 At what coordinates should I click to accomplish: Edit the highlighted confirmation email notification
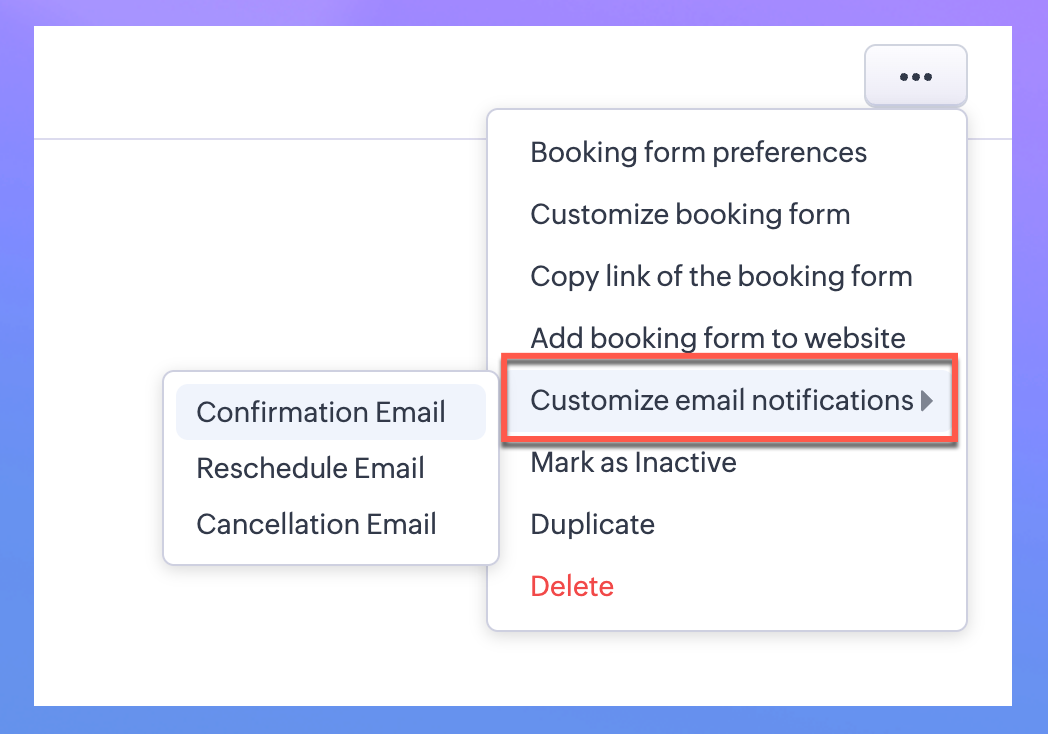coord(321,413)
